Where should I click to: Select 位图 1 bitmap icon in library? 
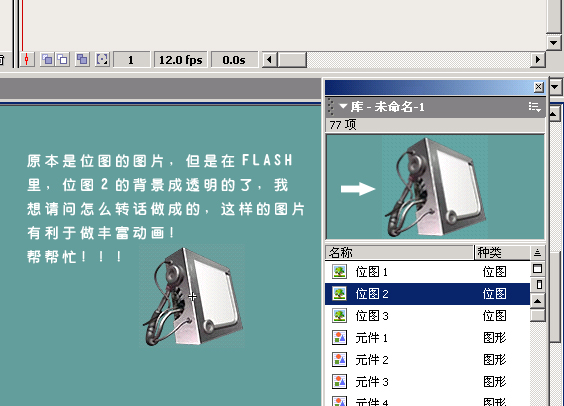tap(339, 272)
